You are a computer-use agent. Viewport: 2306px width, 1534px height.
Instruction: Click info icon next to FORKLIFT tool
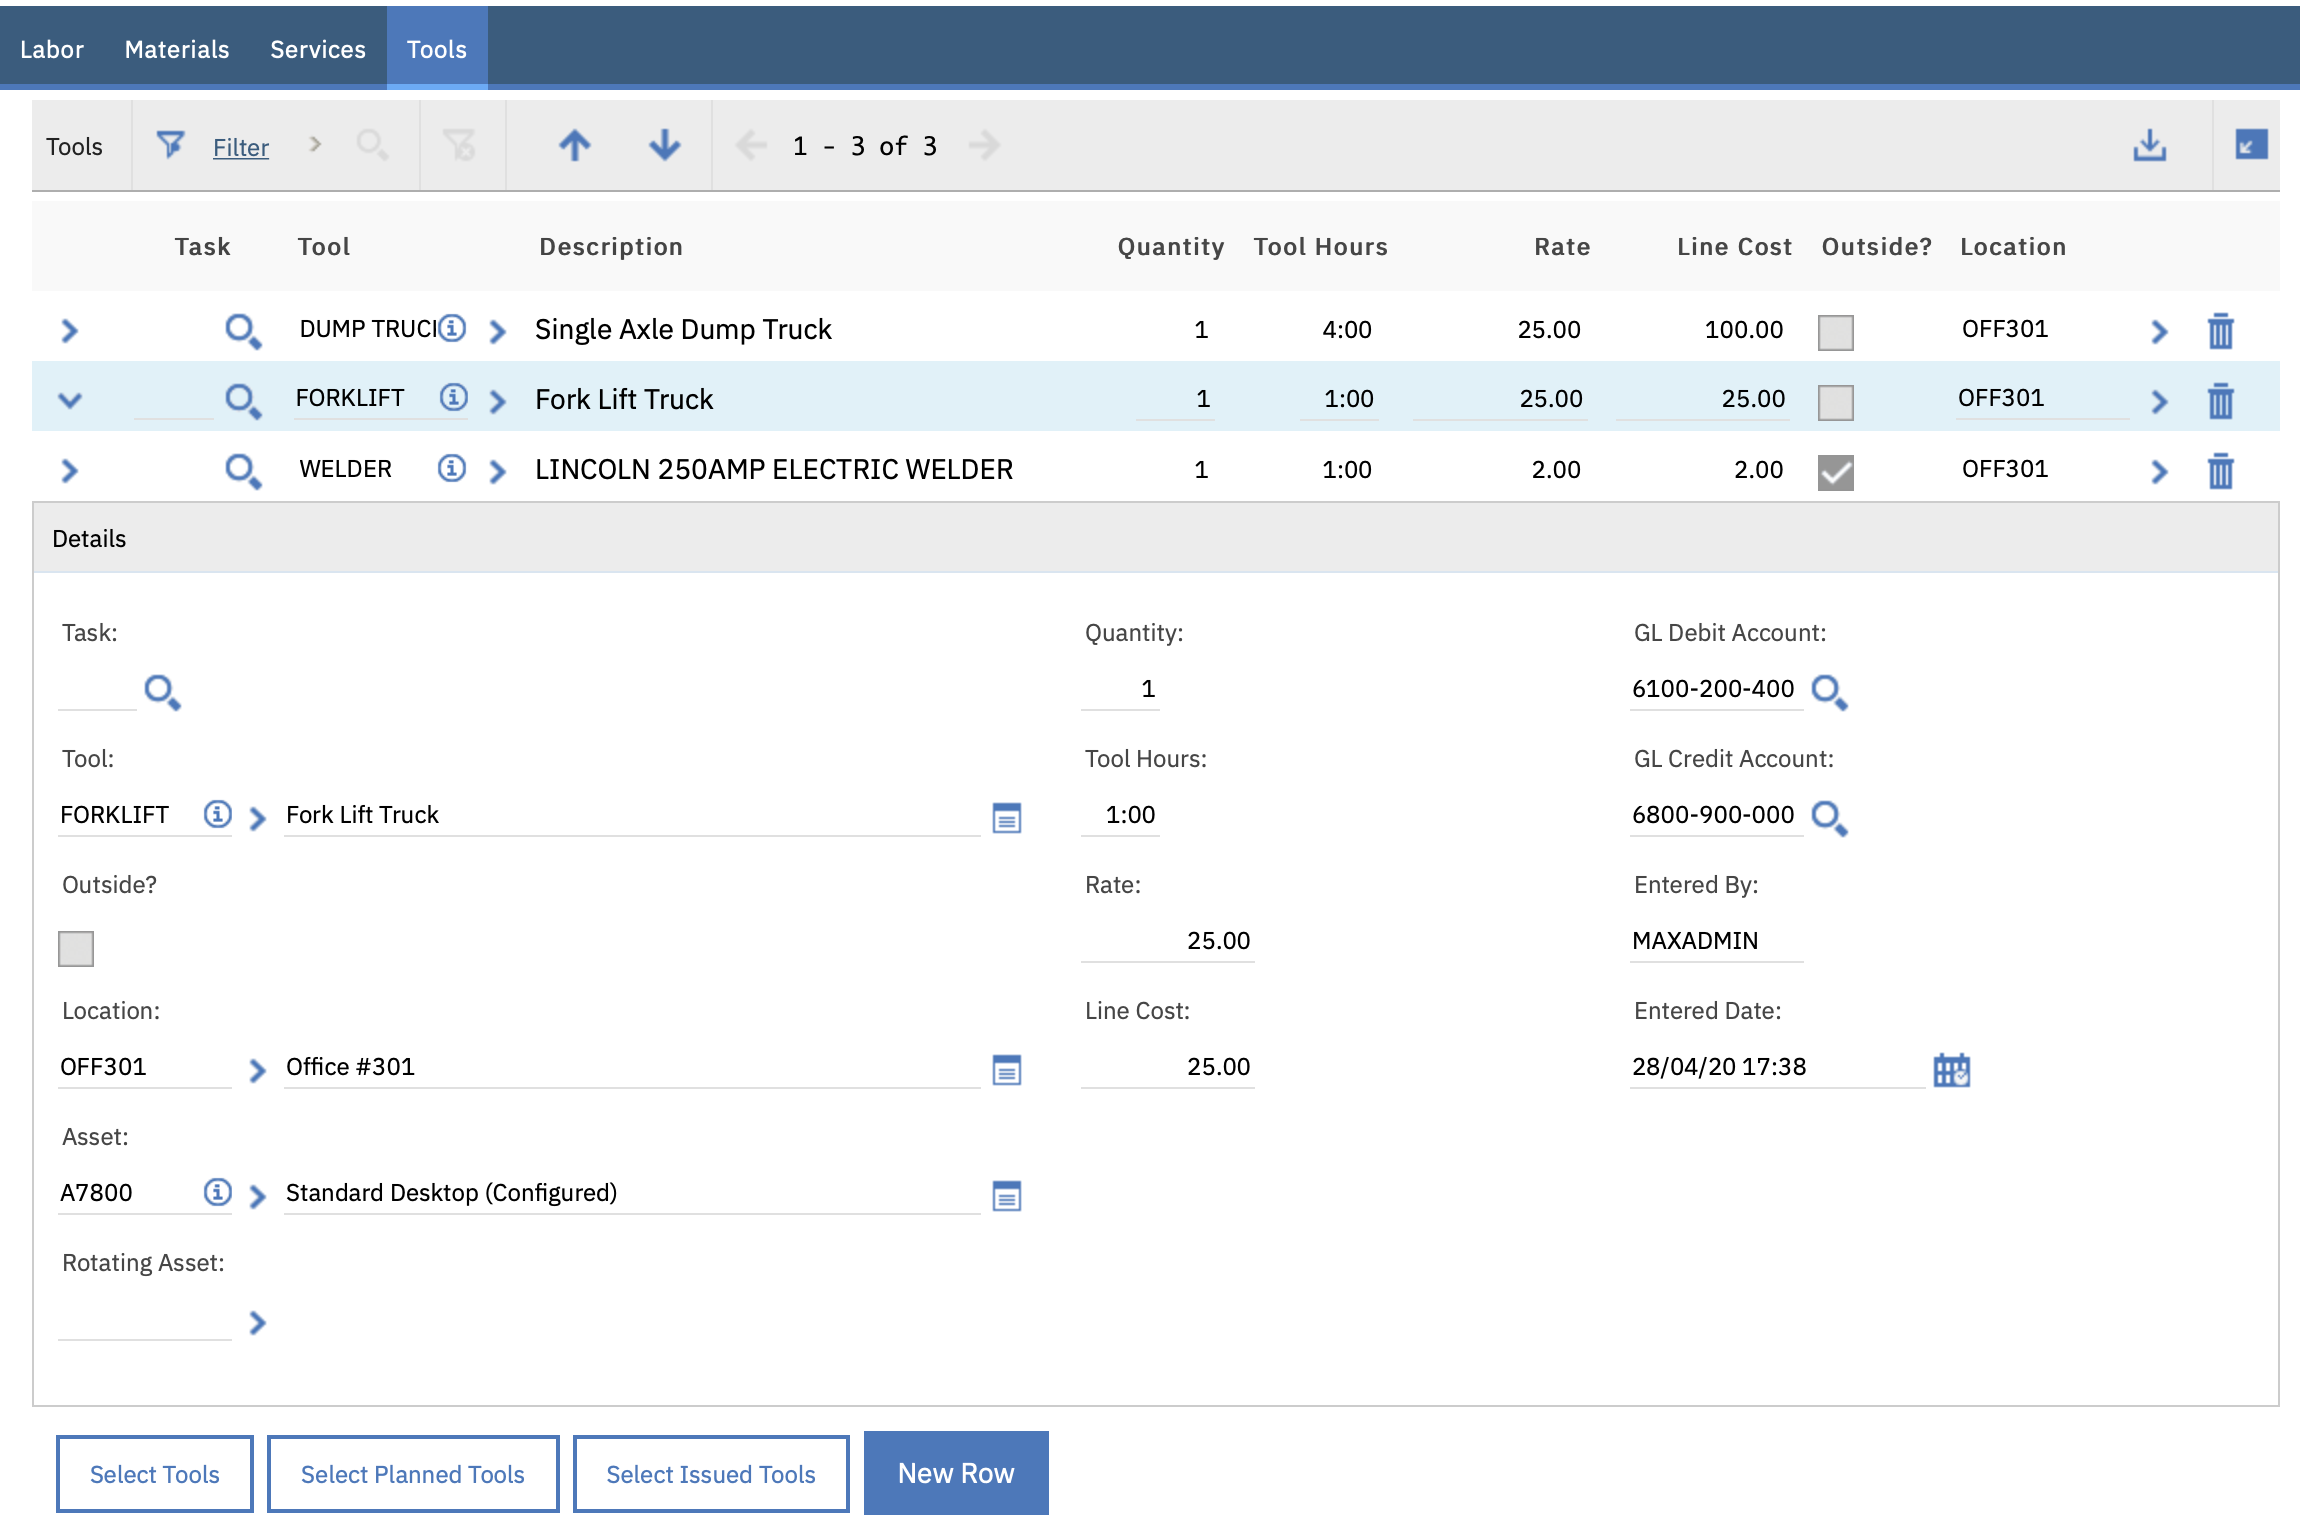pos(452,397)
